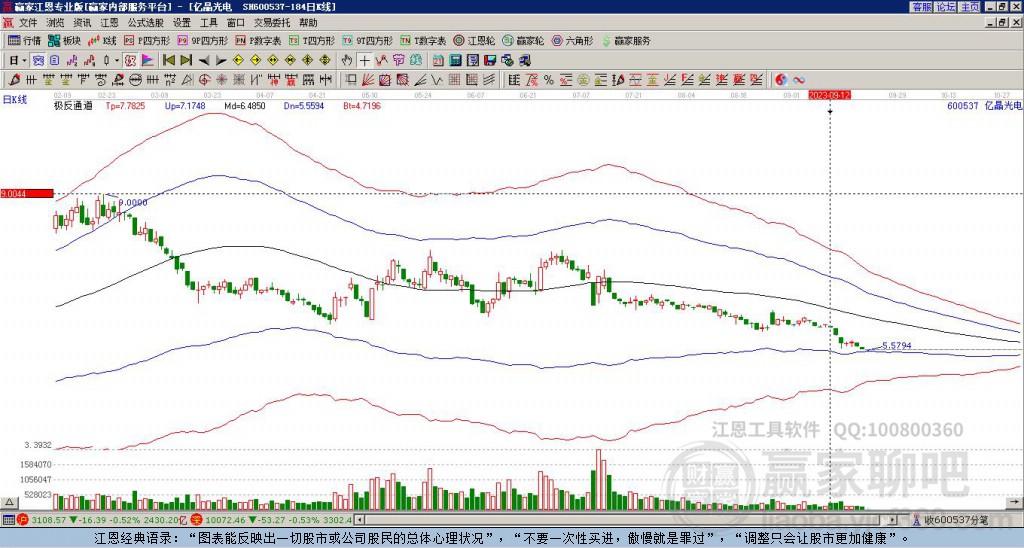Toggle the 权 ex-rights adjustment button
Image resolution: width=1024 pixels, height=548 pixels.
[129, 61]
